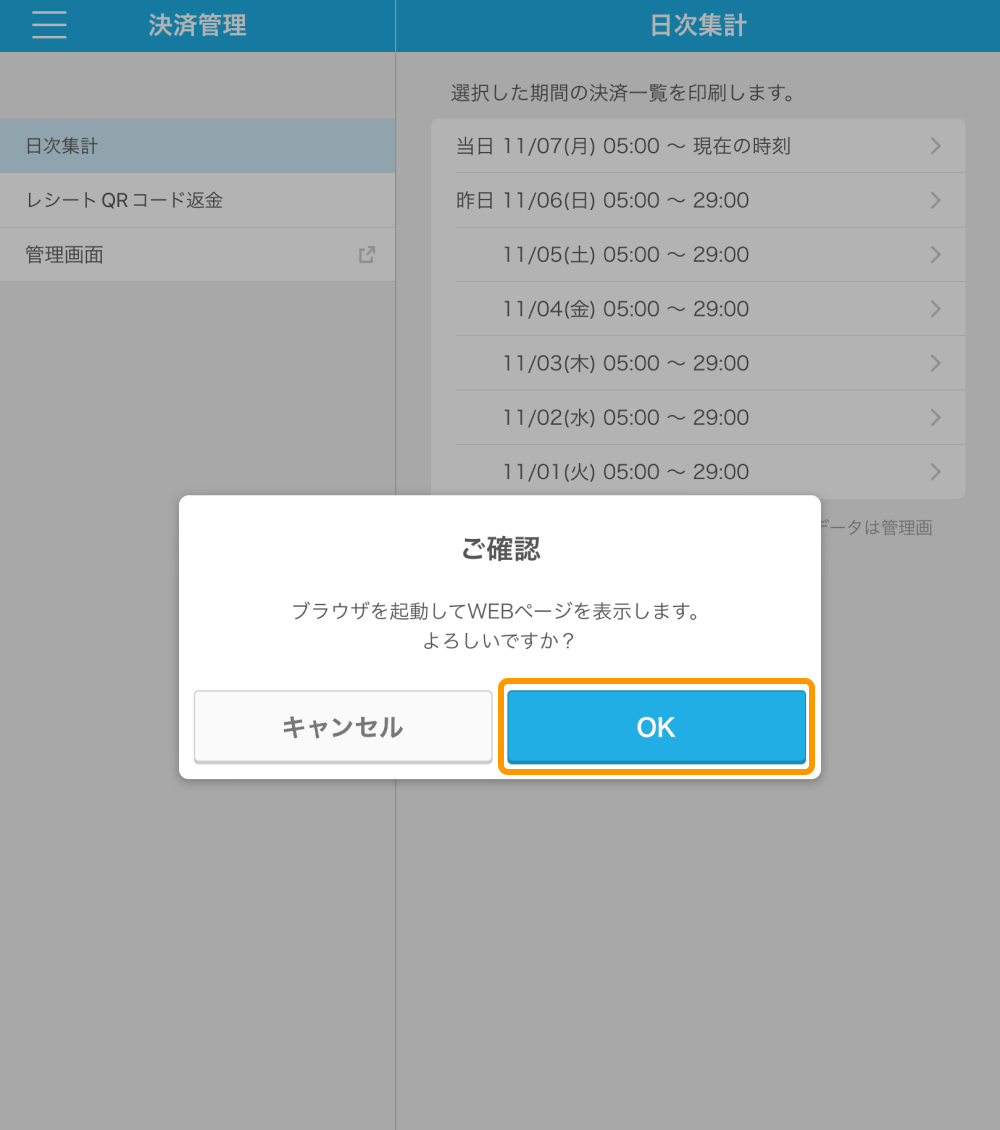Click the 決済管理 header title
This screenshot has height=1130, width=1000.
click(197, 25)
